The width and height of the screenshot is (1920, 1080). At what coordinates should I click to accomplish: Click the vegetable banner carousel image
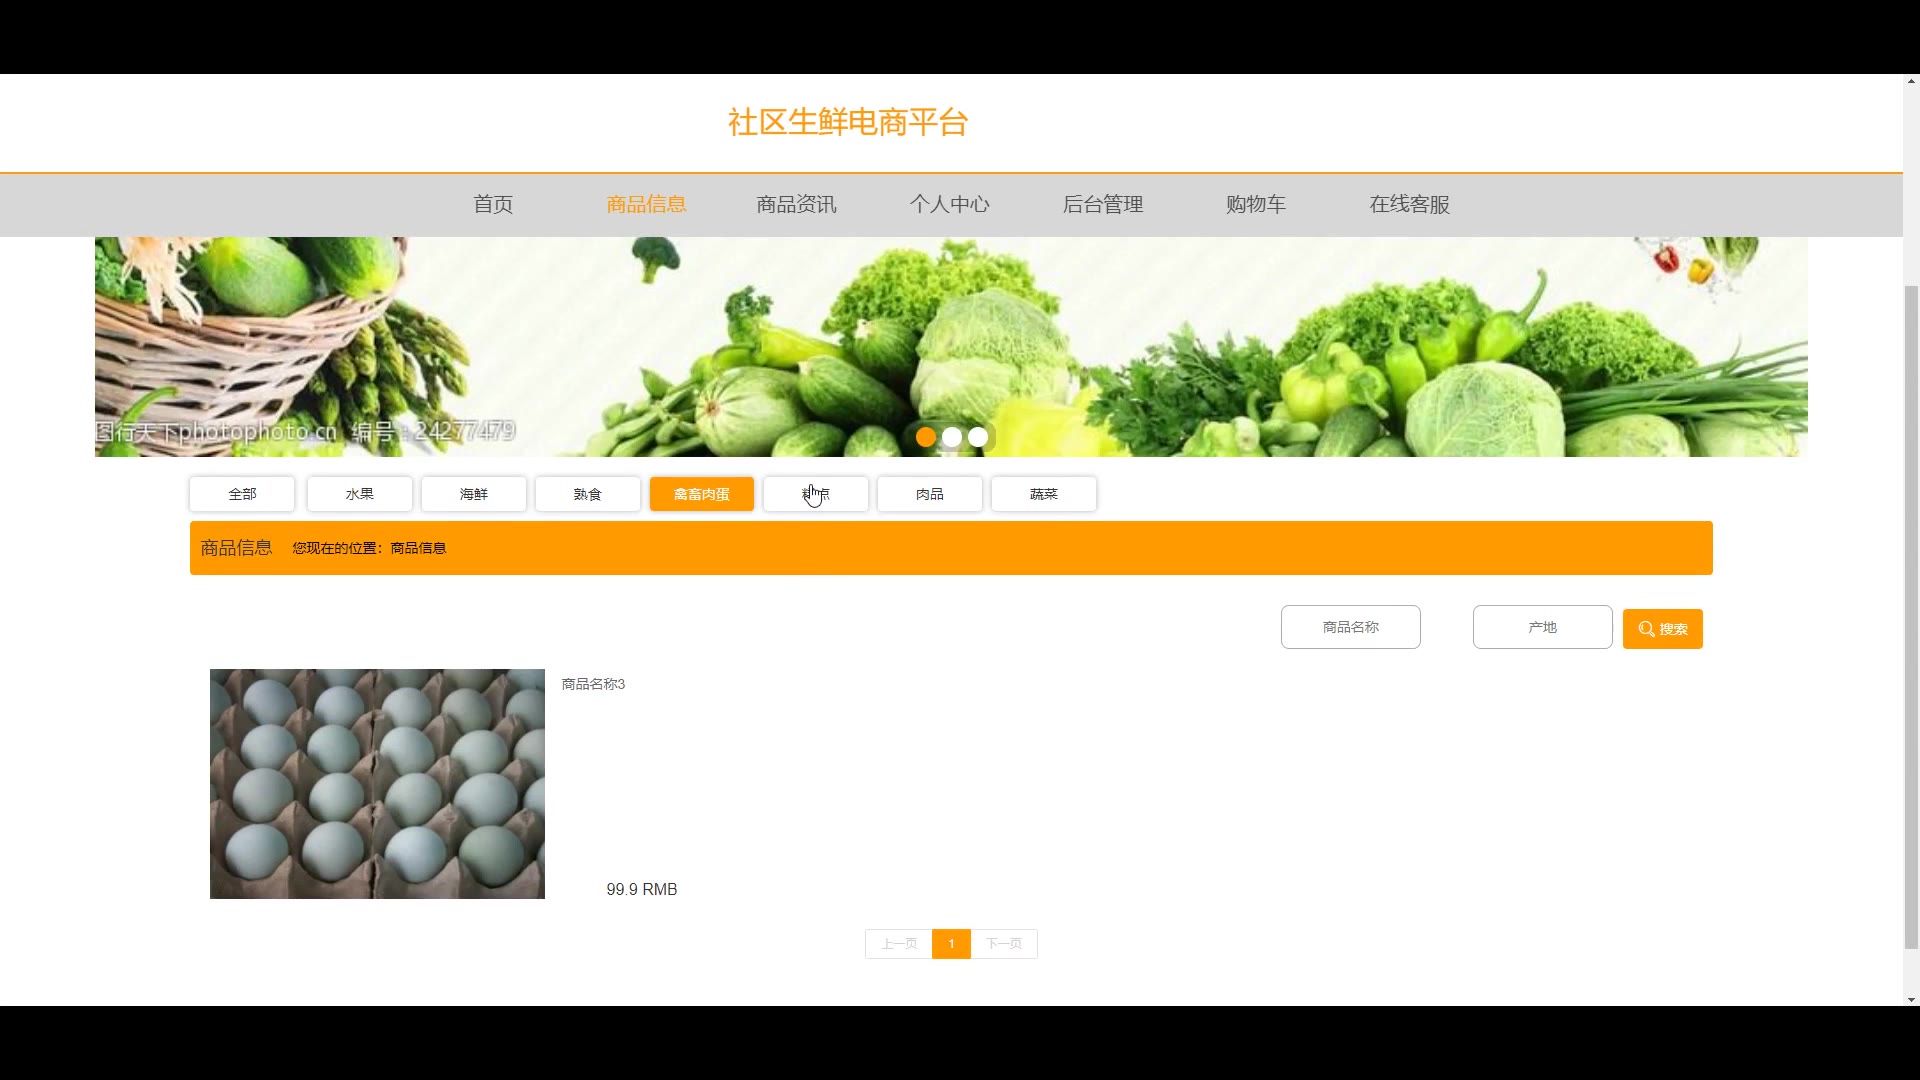[951, 347]
